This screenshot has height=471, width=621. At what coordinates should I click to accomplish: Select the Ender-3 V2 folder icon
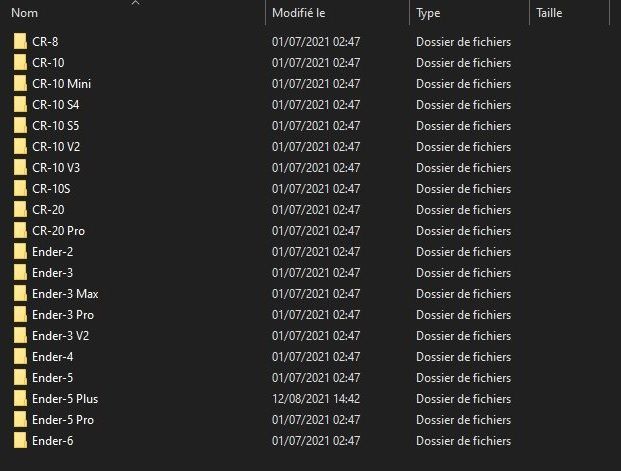click(x=20, y=336)
